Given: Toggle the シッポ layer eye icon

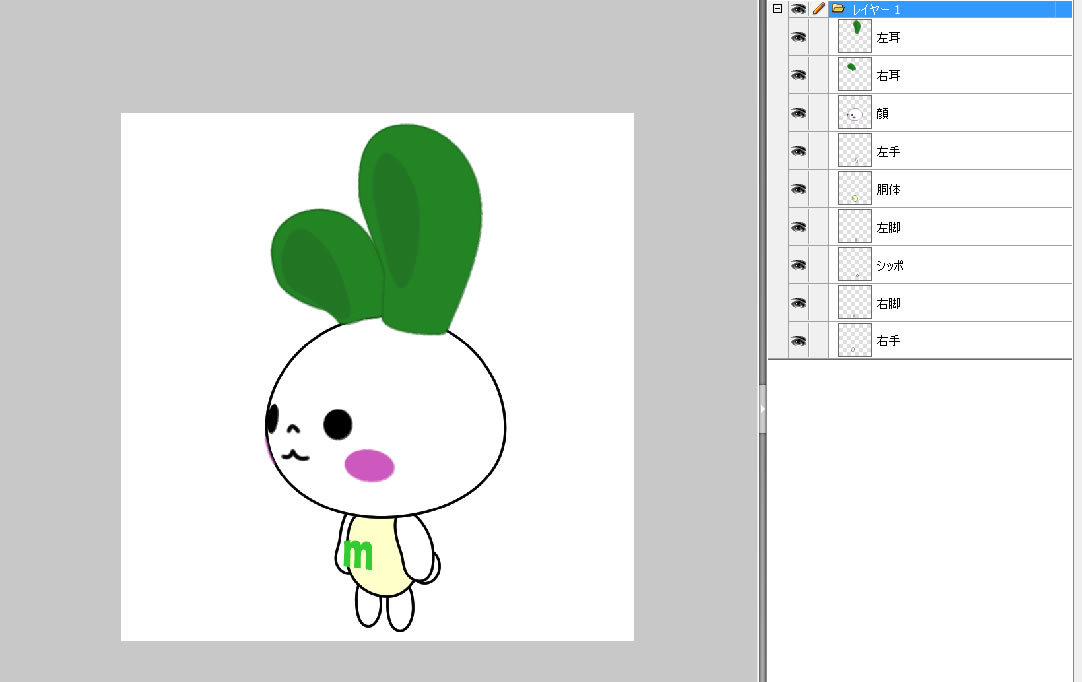Looking at the screenshot, I should [x=798, y=265].
